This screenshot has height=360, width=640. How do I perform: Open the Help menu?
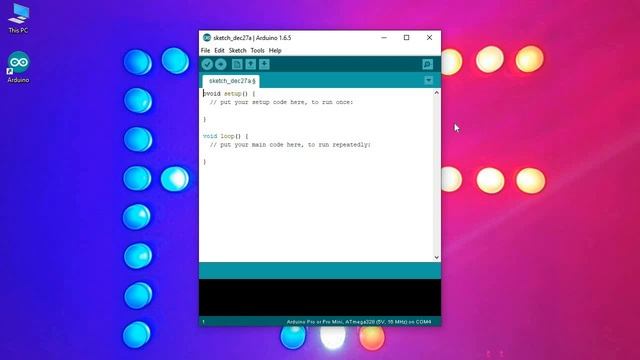coord(275,51)
